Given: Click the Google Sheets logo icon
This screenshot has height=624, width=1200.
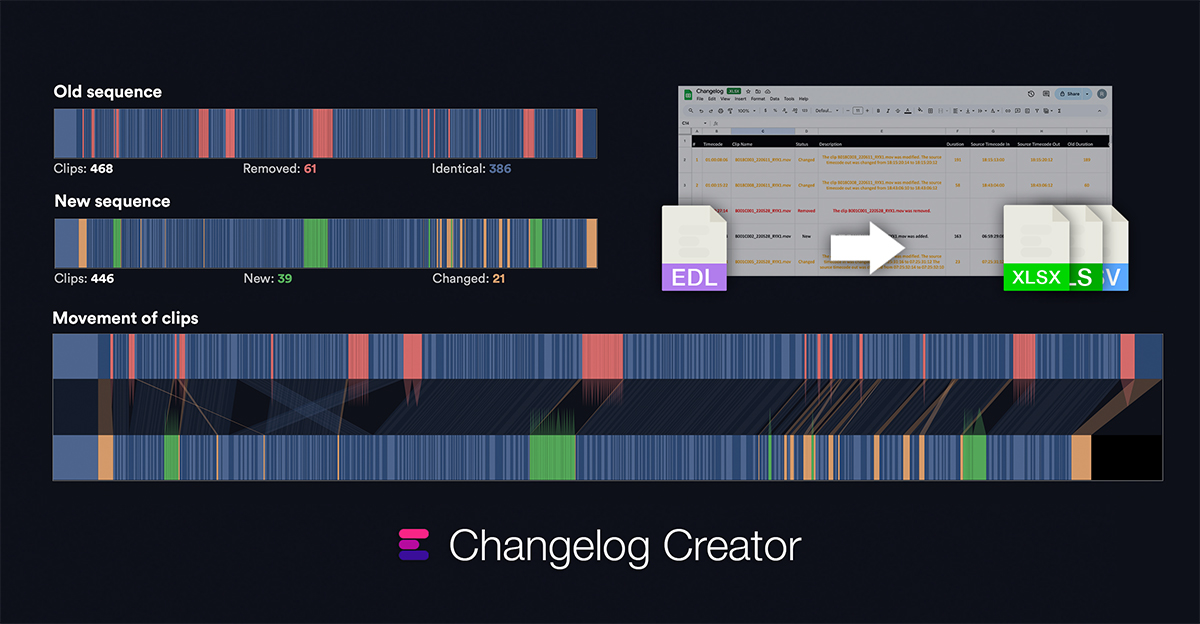Looking at the screenshot, I should [x=688, y=94].
